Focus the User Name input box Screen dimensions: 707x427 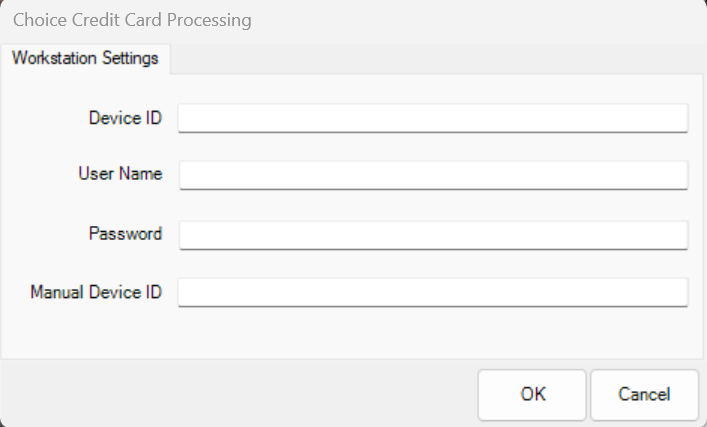tap(432, 175)
